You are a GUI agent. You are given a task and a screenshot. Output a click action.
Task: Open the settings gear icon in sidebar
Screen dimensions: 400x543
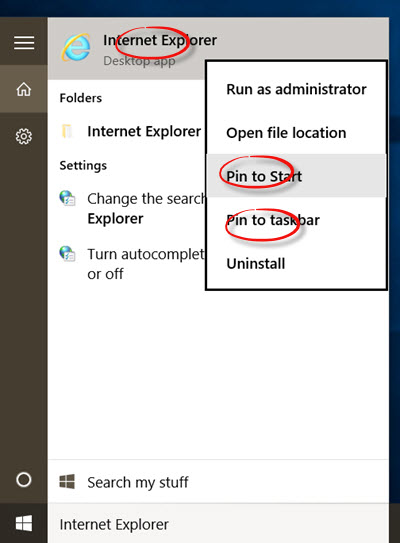point(24,136)
